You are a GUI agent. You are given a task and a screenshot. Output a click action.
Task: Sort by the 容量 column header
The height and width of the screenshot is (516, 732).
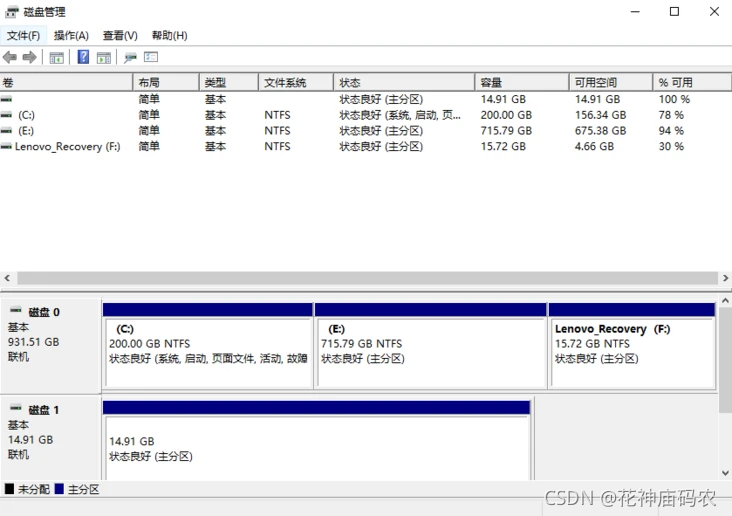(x=522, y=83)
